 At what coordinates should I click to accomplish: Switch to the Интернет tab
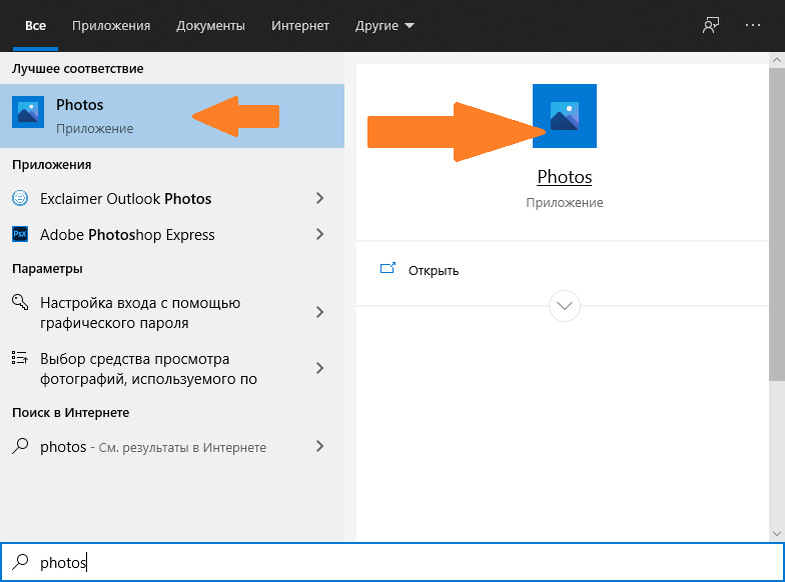click(300, 26)
